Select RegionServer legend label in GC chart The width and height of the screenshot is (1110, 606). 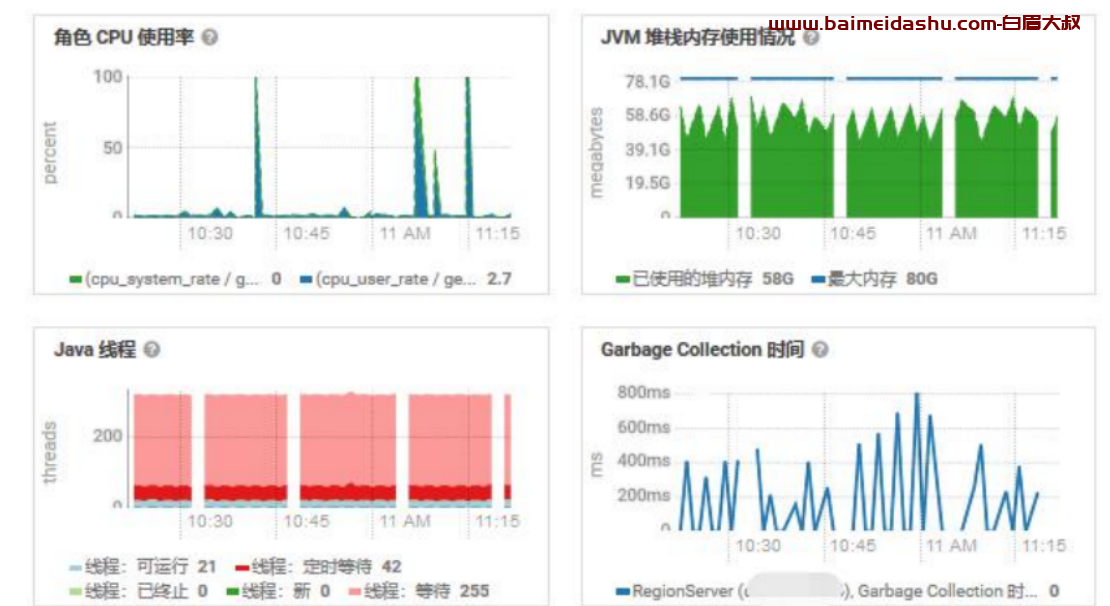834,591
